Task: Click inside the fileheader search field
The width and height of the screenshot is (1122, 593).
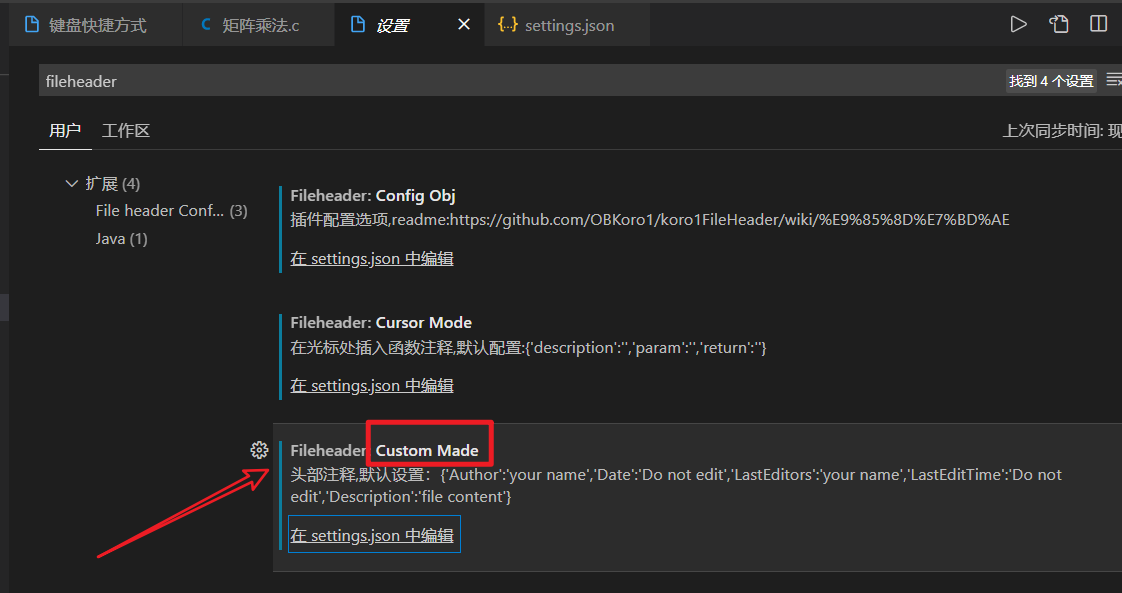Action: 400,80
